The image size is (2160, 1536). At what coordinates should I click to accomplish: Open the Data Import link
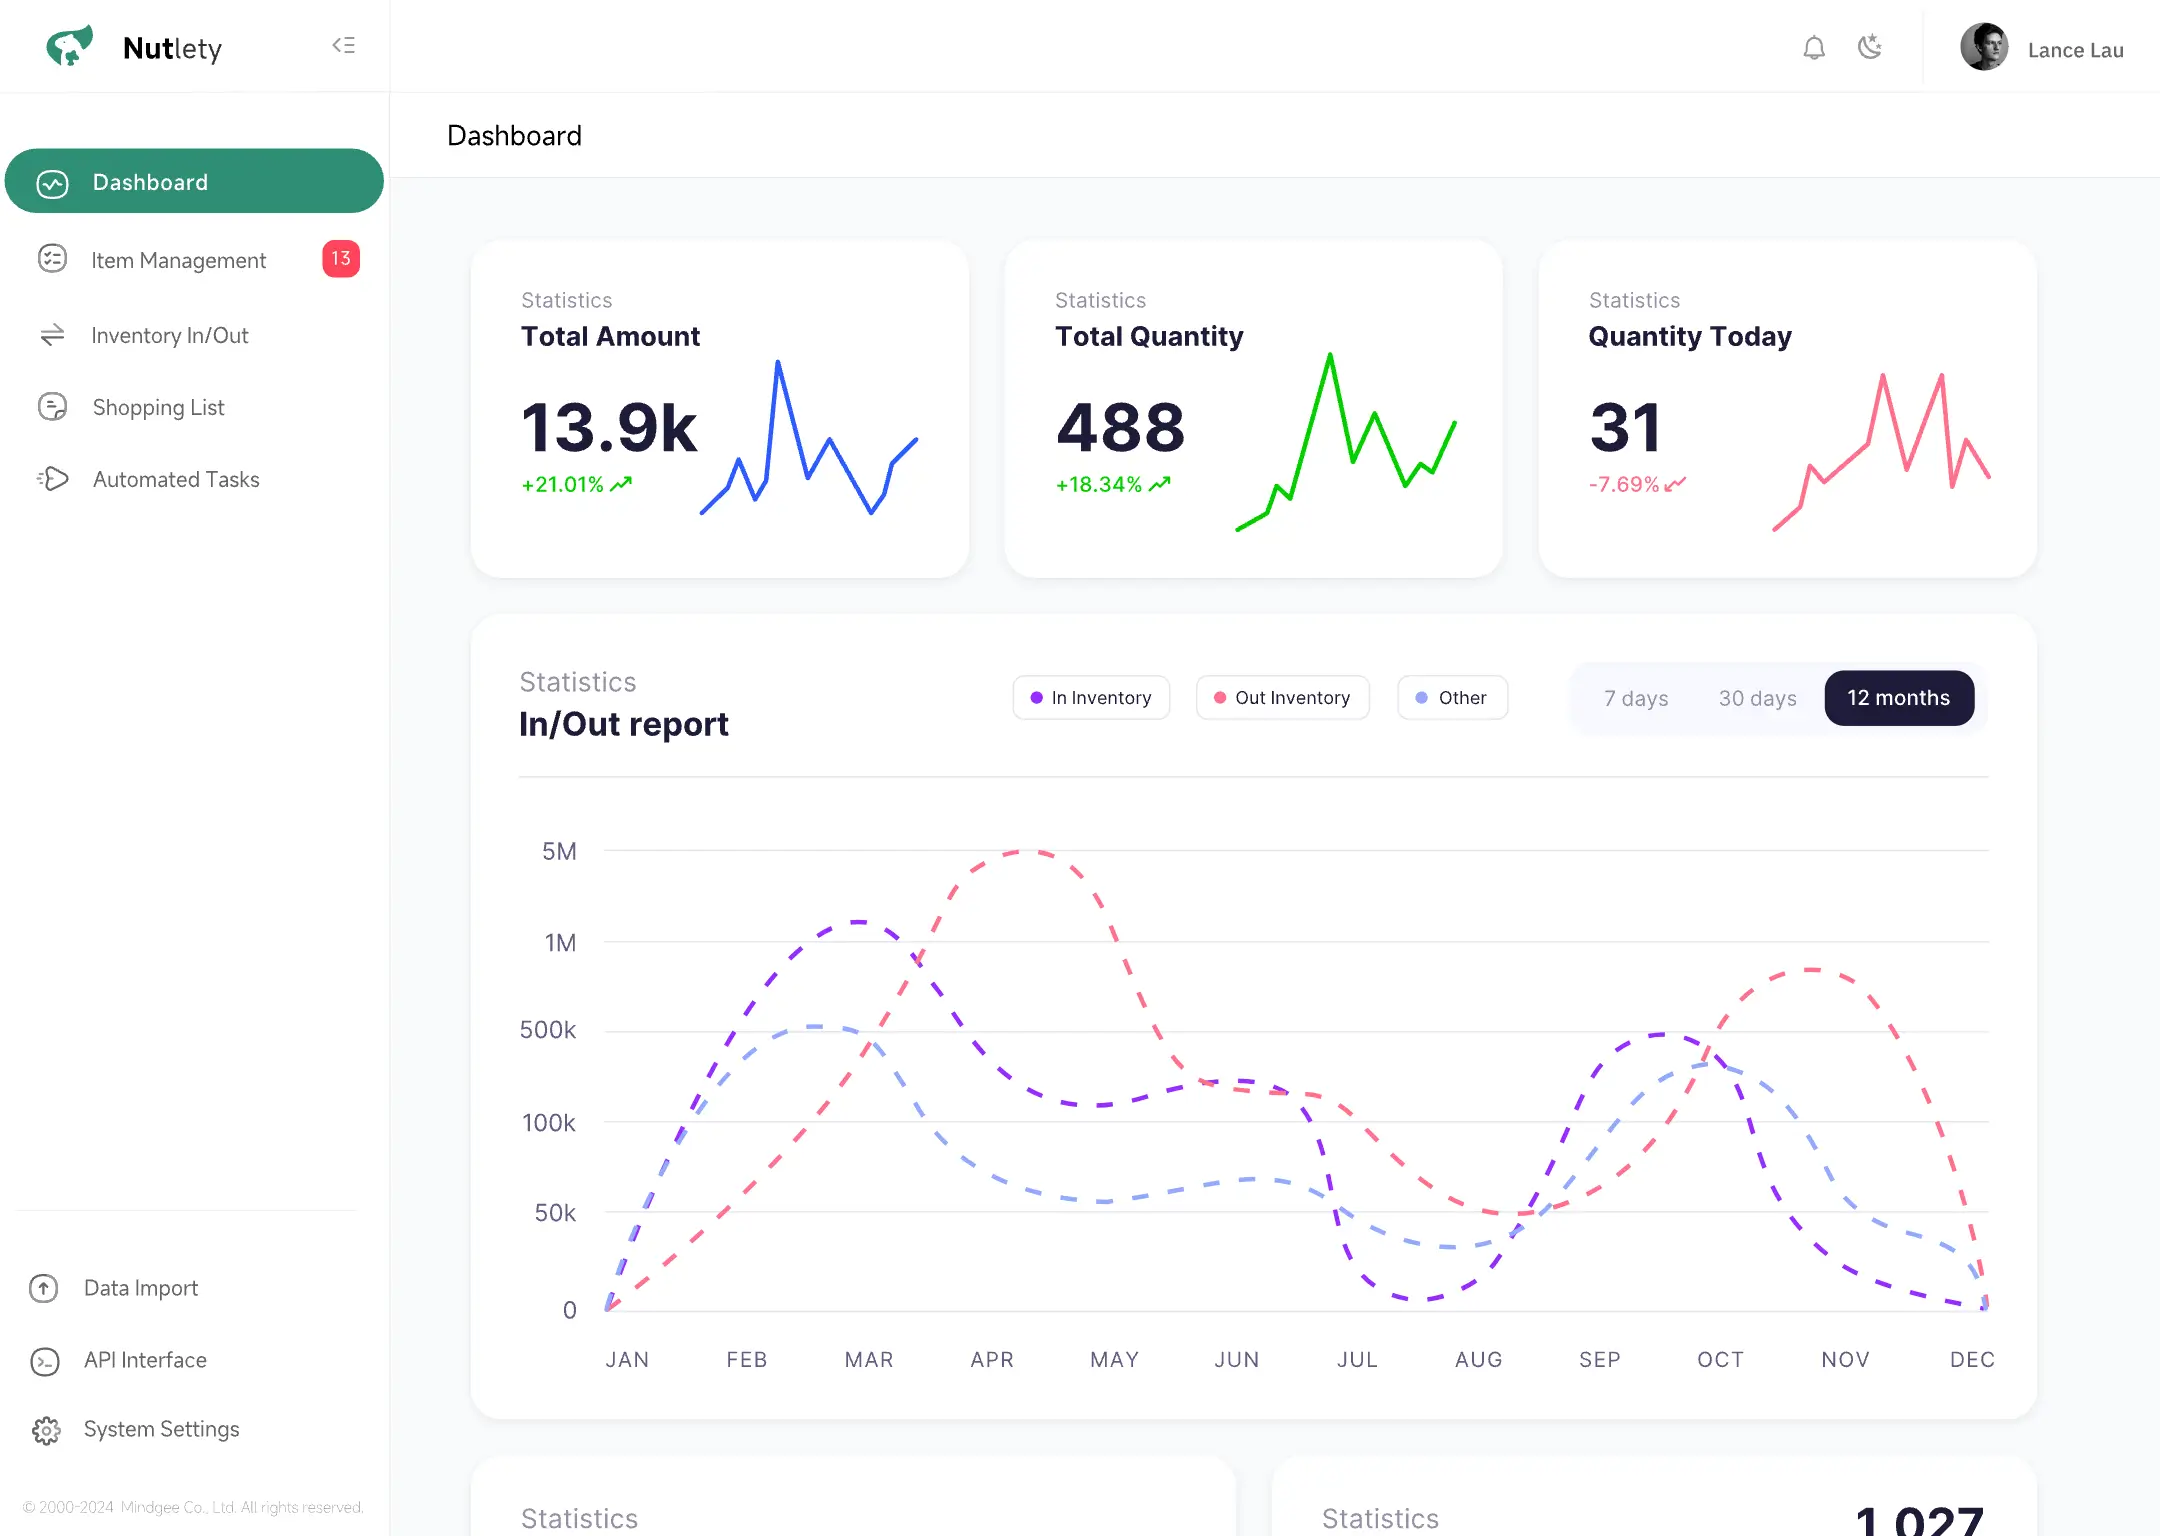click(x=140, y=1288)
